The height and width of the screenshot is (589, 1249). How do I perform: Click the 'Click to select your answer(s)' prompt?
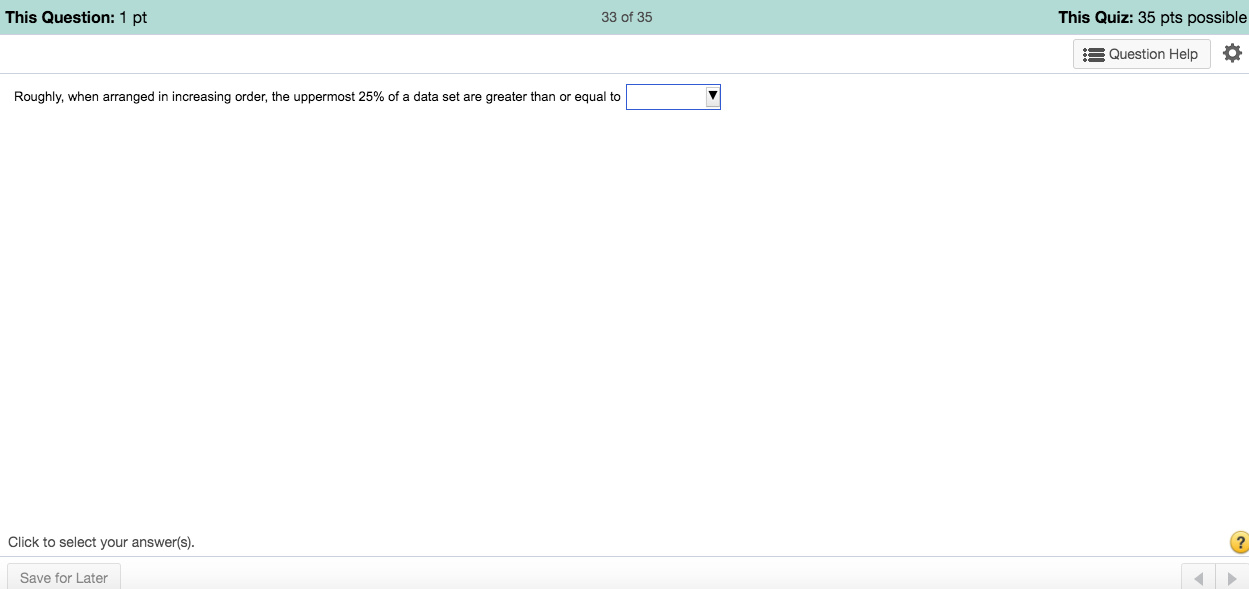point(101,541)
